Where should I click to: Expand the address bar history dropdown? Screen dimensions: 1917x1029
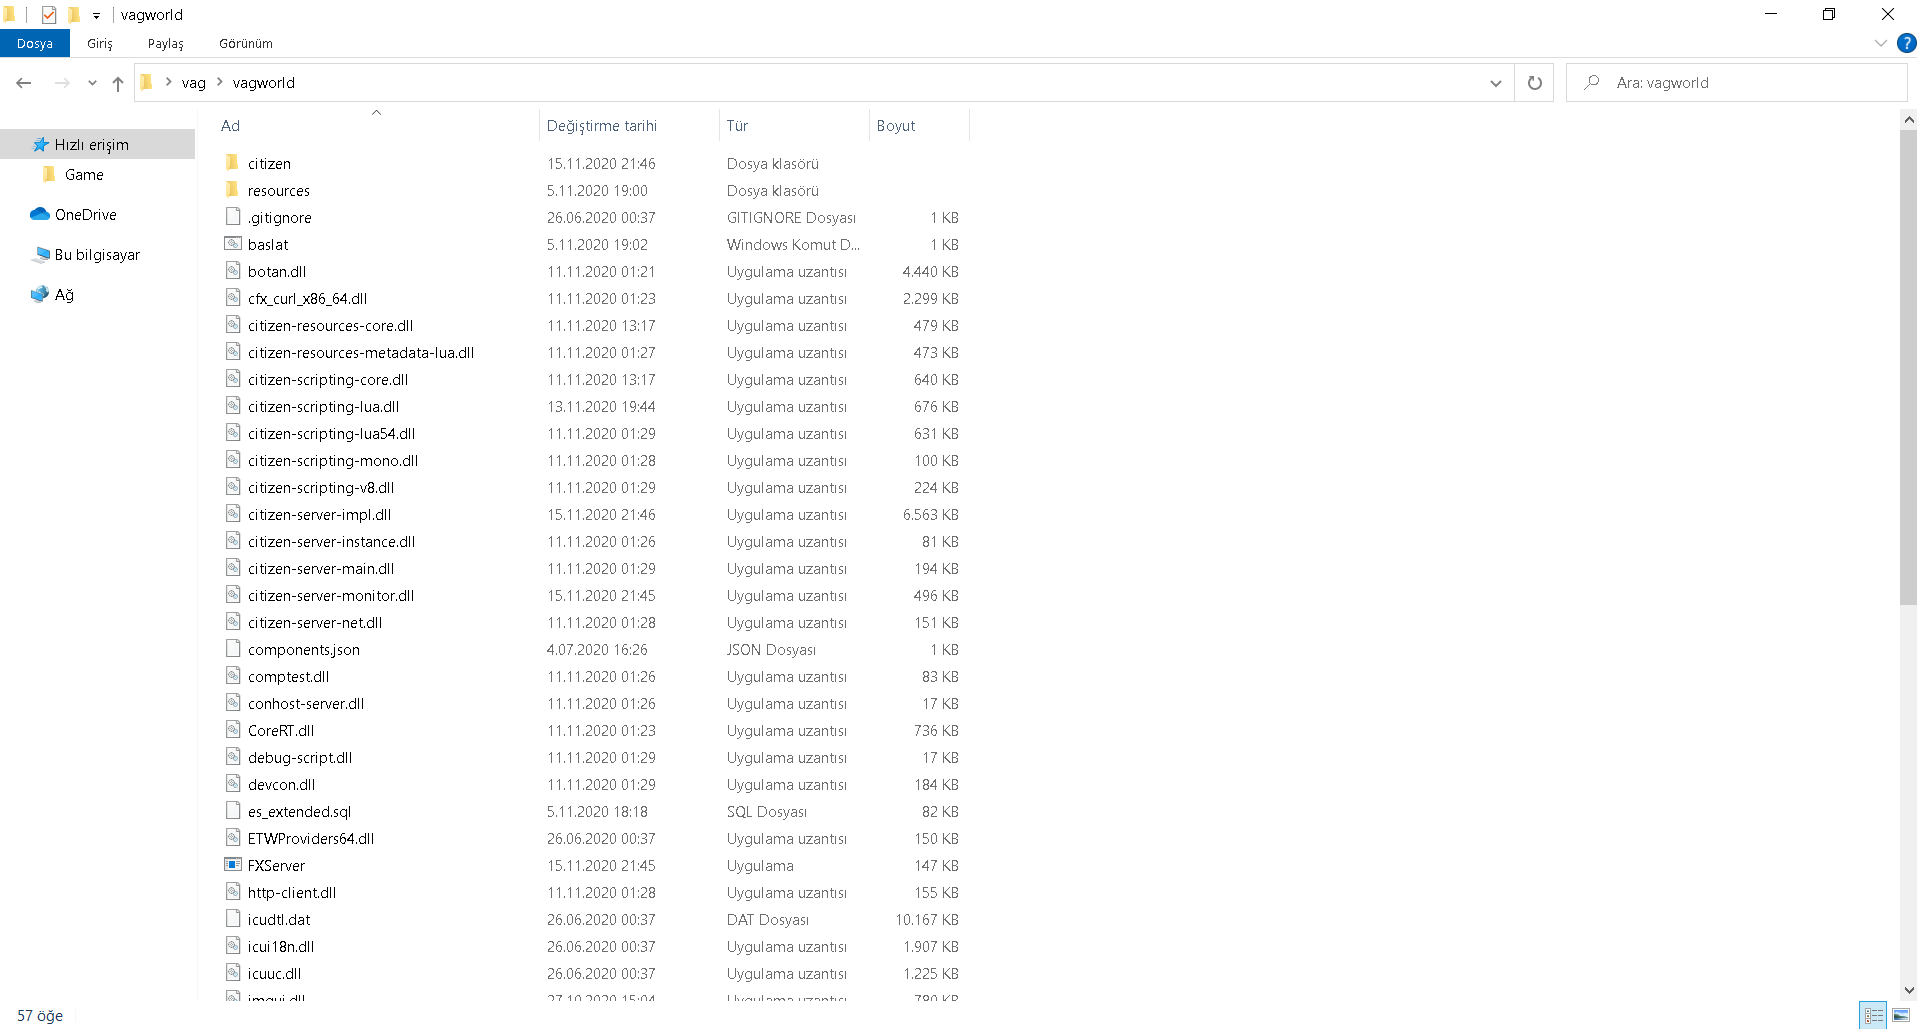tap(1495, 83)
